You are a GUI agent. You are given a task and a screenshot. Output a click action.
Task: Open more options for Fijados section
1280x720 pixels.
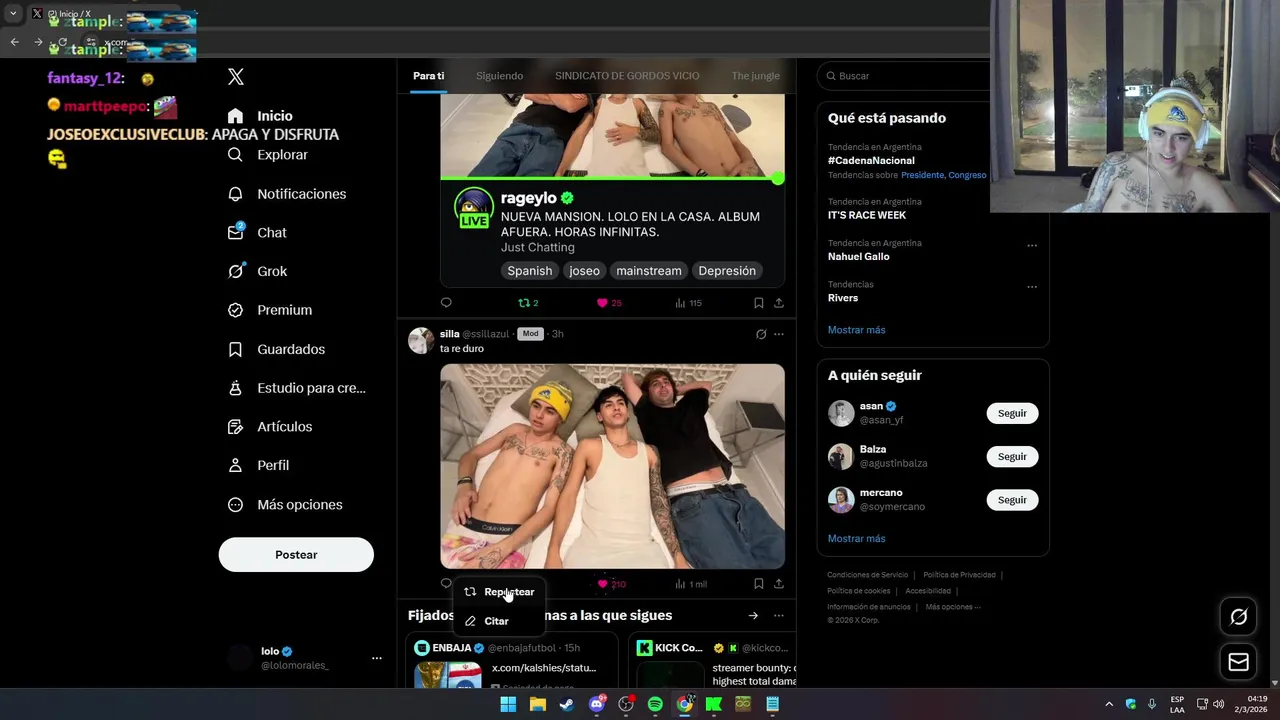779,616
